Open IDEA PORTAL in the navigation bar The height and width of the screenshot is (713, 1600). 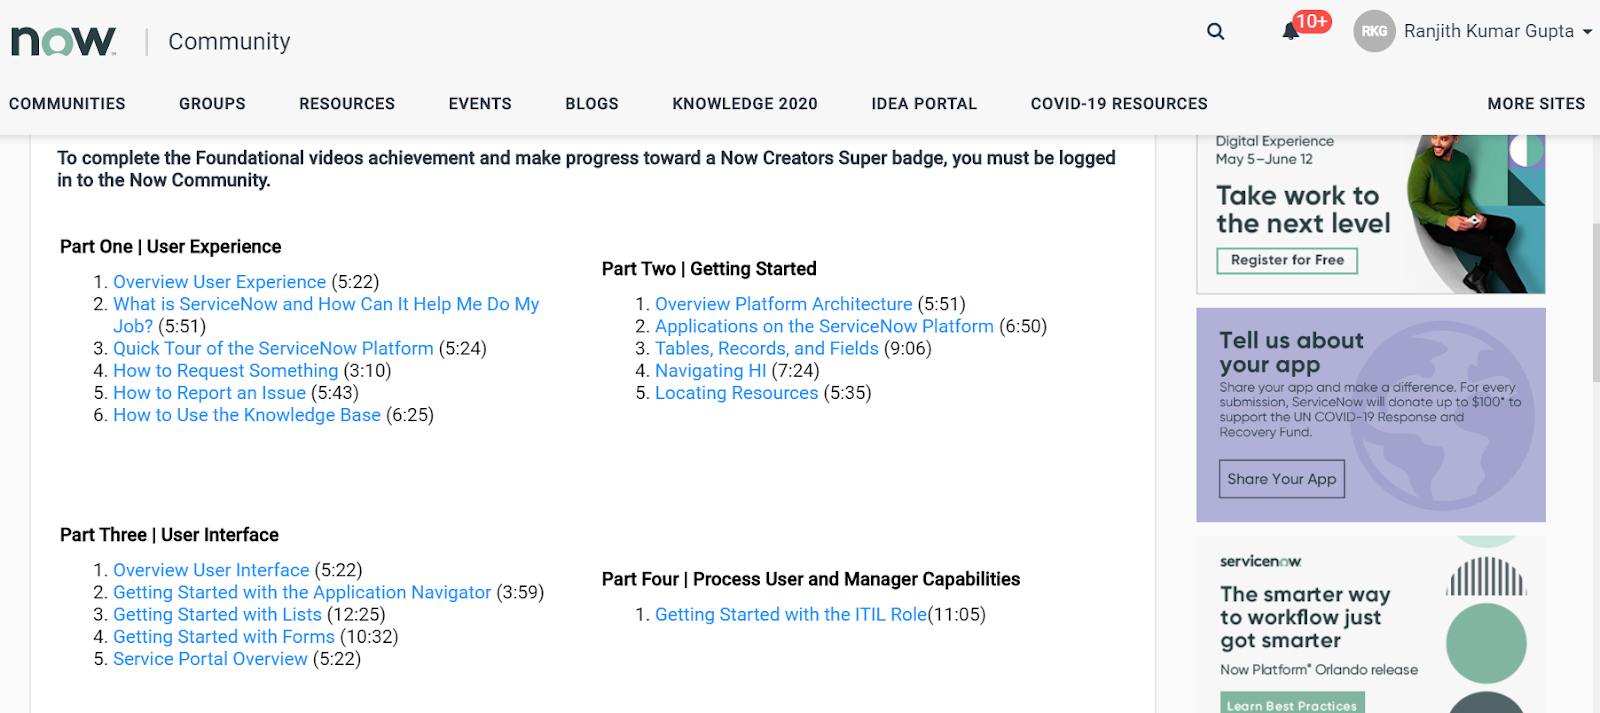coord(924,104)
